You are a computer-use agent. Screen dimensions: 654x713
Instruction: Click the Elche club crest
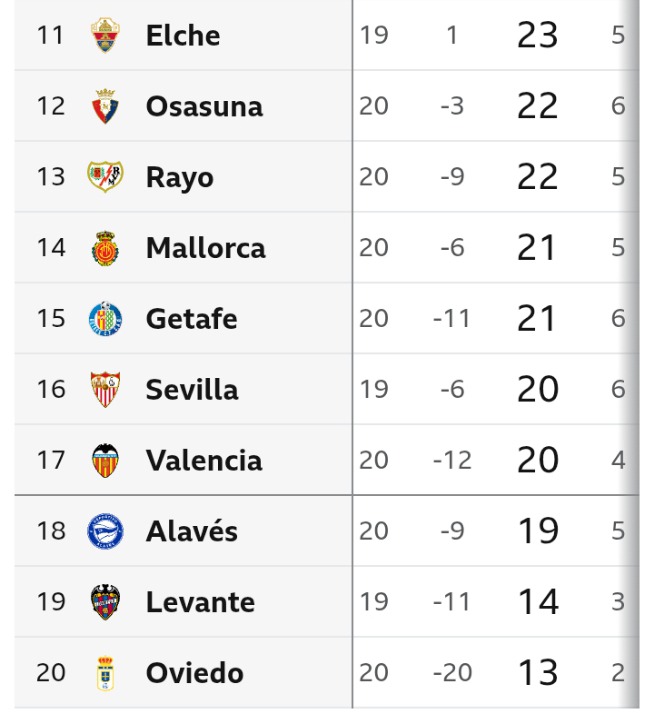(104, 36)
